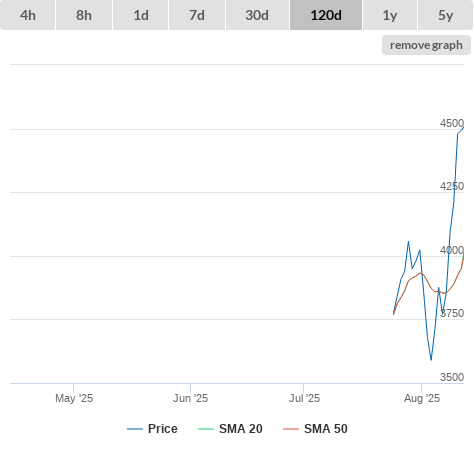Click the blue Price legend line marker

[135, 429]
